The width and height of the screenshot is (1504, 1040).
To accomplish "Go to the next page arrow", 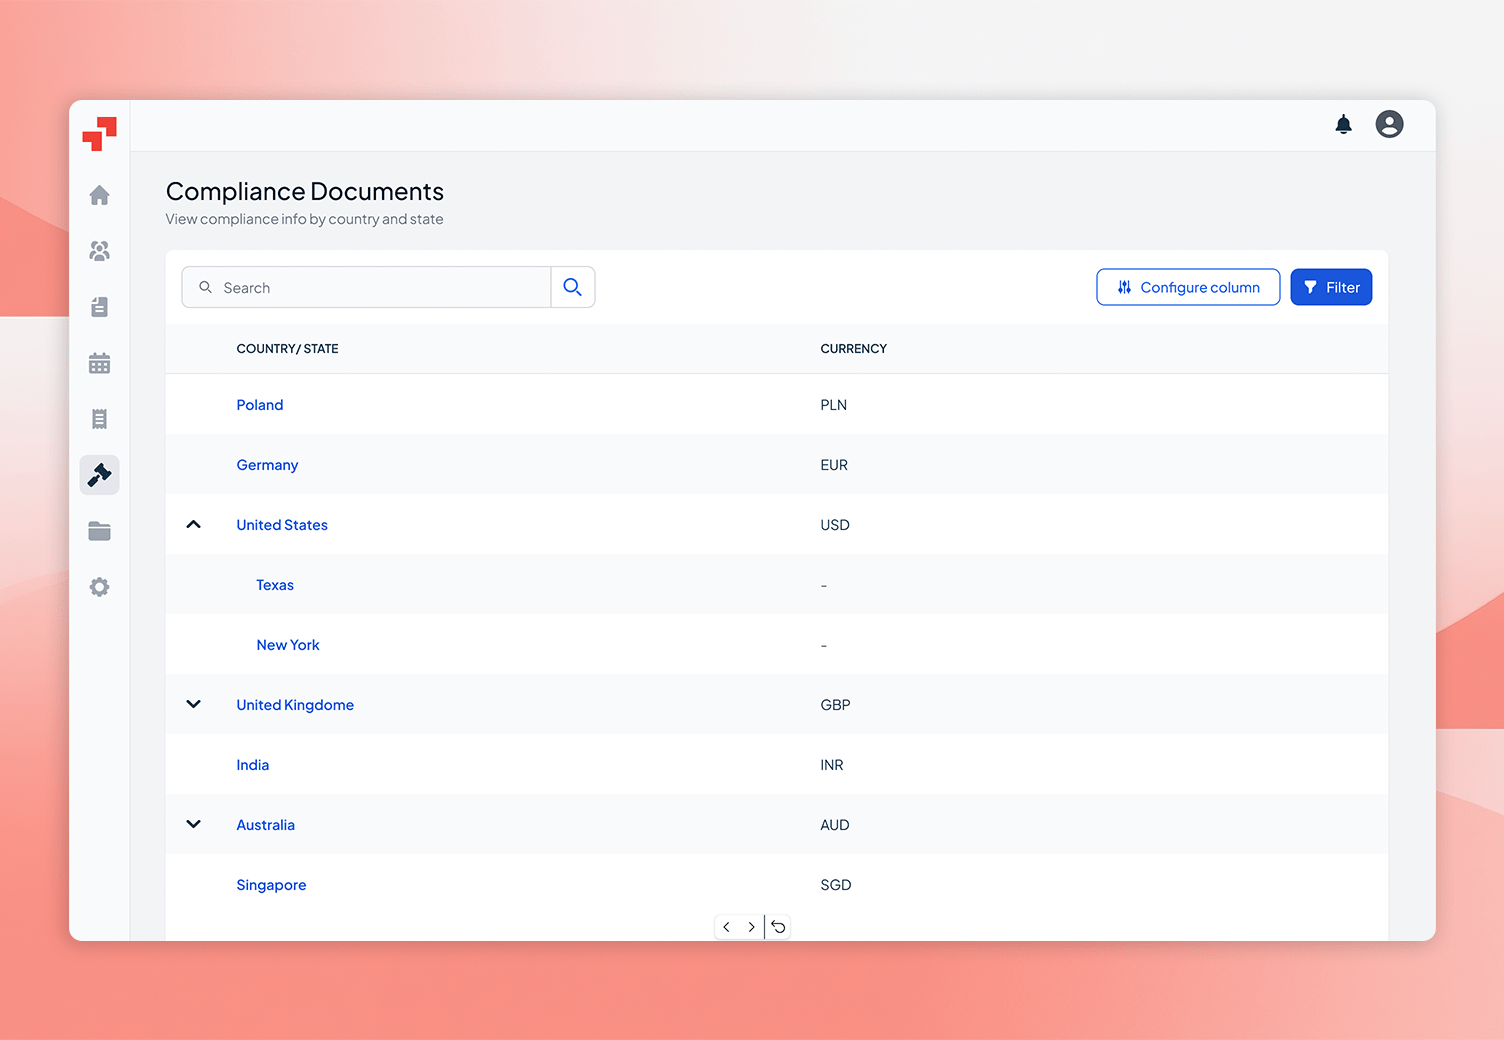I will tap(751, 927).
